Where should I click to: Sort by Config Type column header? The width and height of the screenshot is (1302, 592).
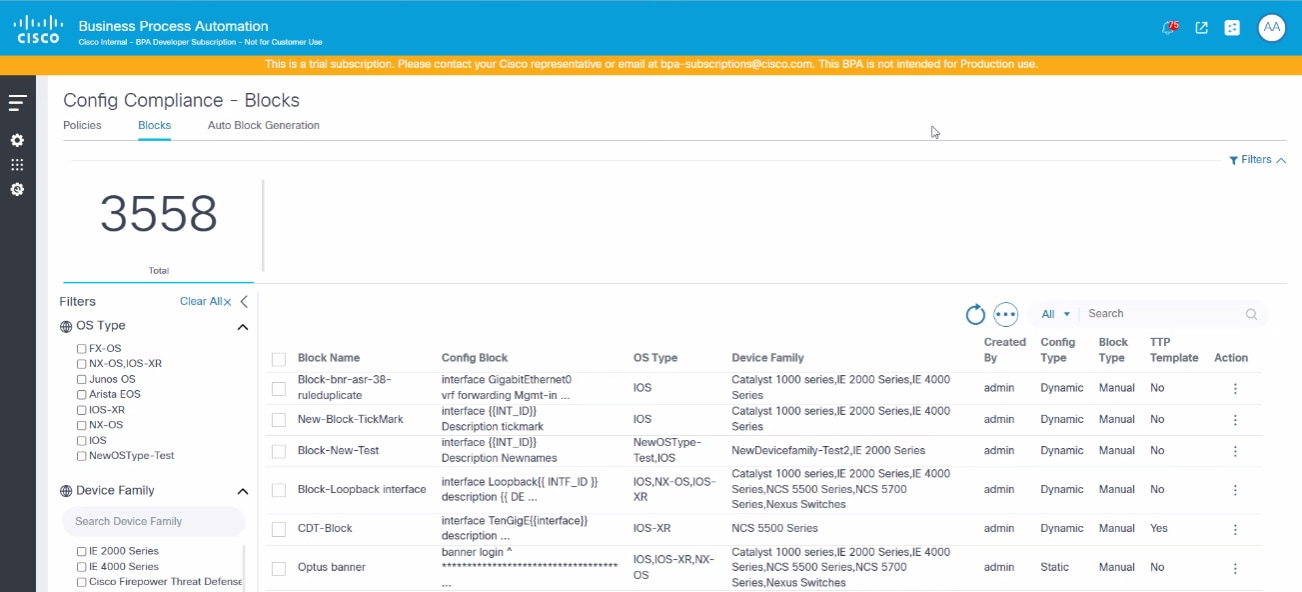pyautogui.click(x=1058, y=350)
